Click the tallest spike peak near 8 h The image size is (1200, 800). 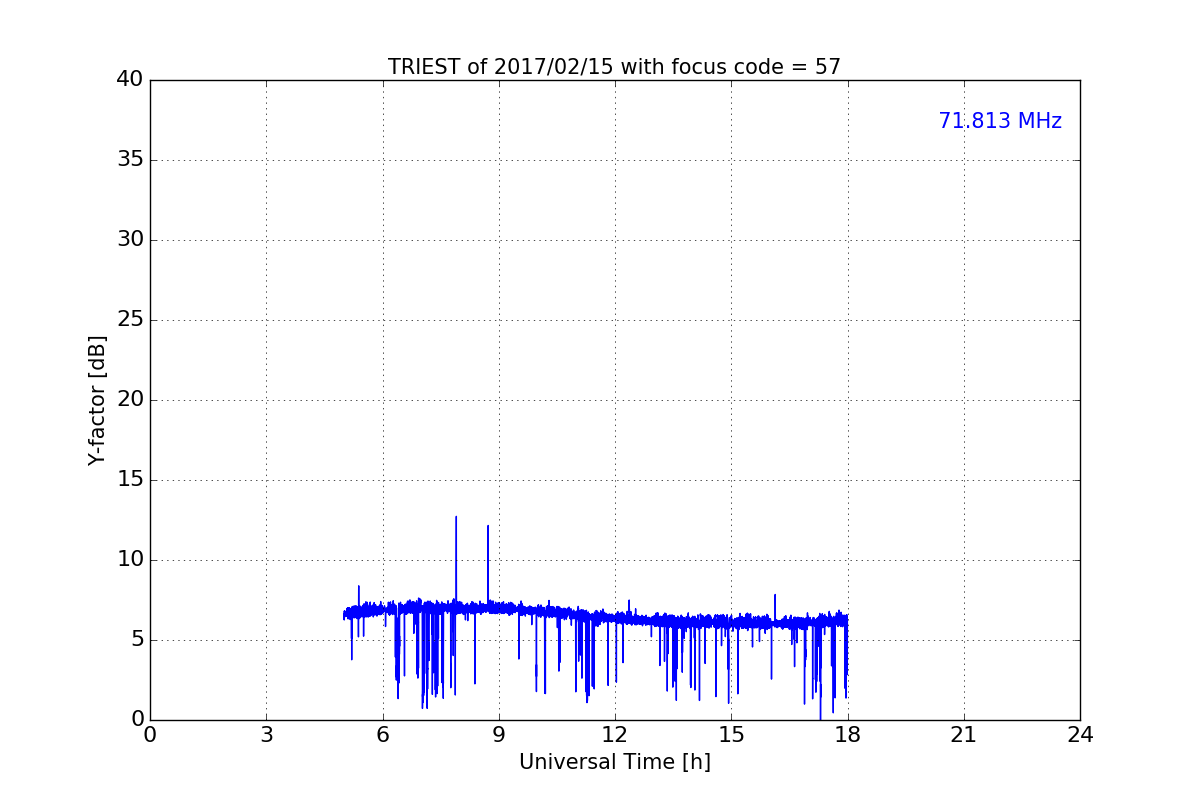tap(456, 517)
